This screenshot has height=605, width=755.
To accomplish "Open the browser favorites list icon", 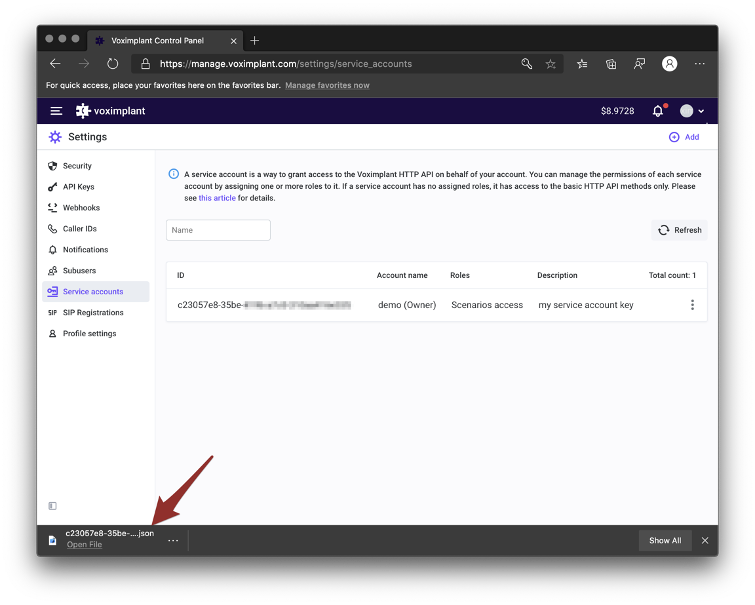I will 582,64.
